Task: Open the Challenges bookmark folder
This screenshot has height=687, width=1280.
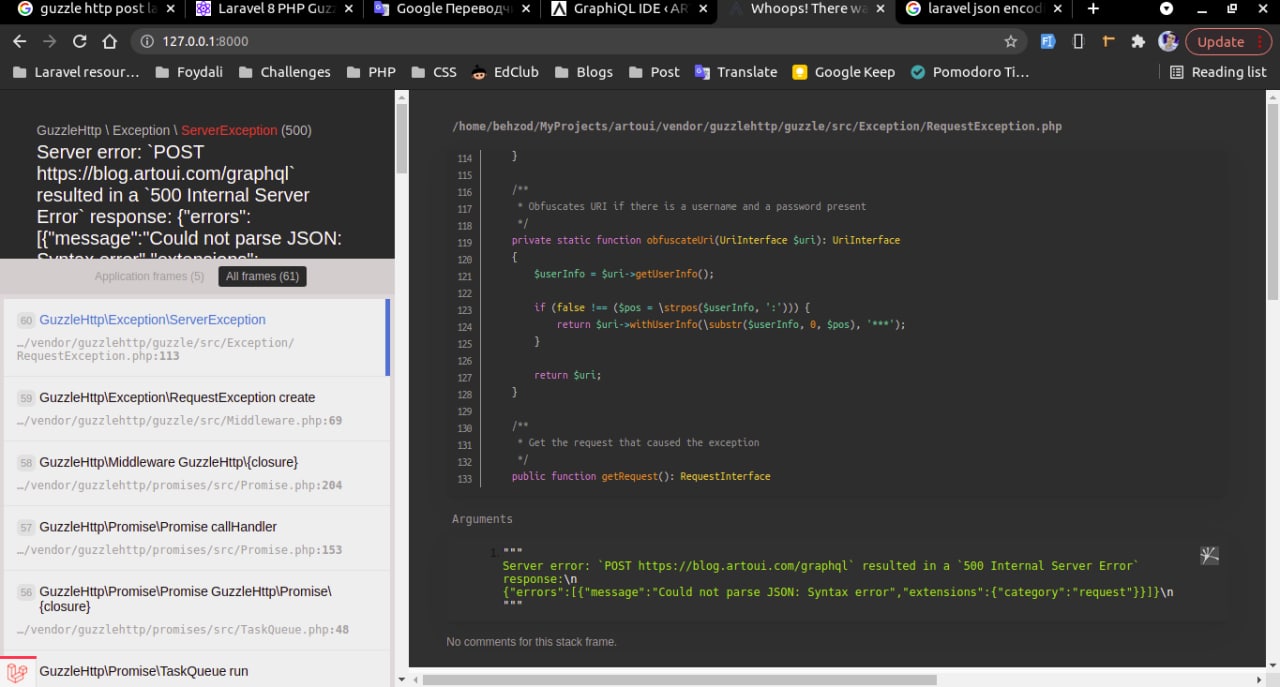Action: point(283,72)
